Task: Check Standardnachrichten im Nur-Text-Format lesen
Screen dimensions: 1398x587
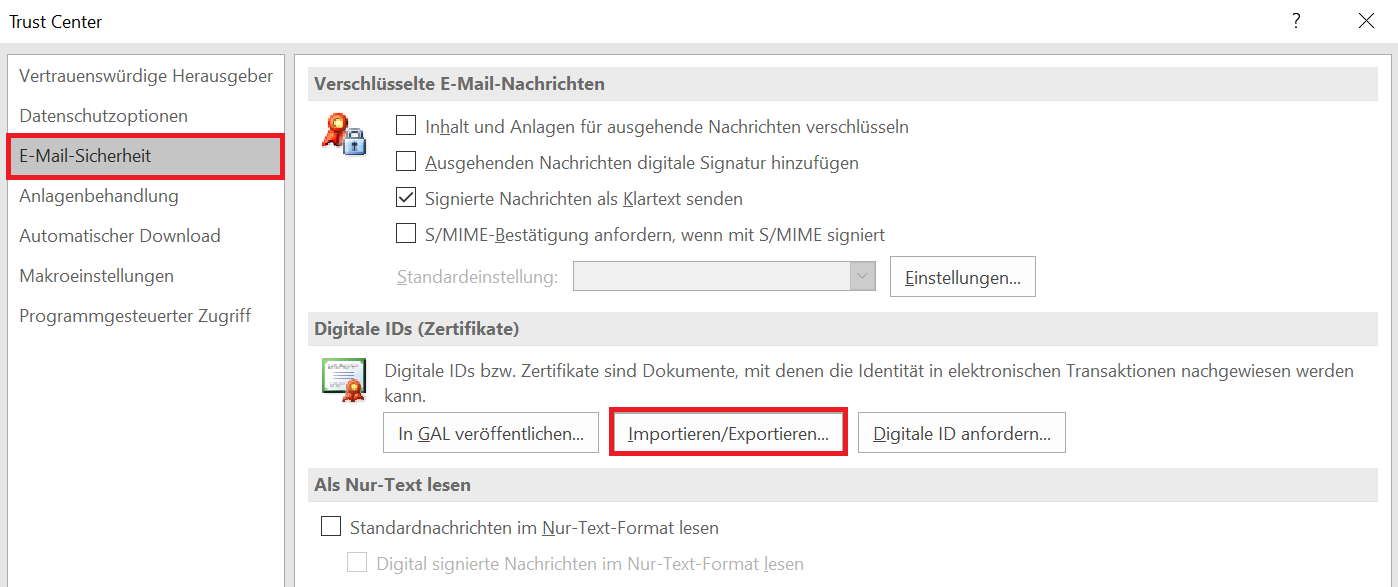Action: [x=330, y=527]
